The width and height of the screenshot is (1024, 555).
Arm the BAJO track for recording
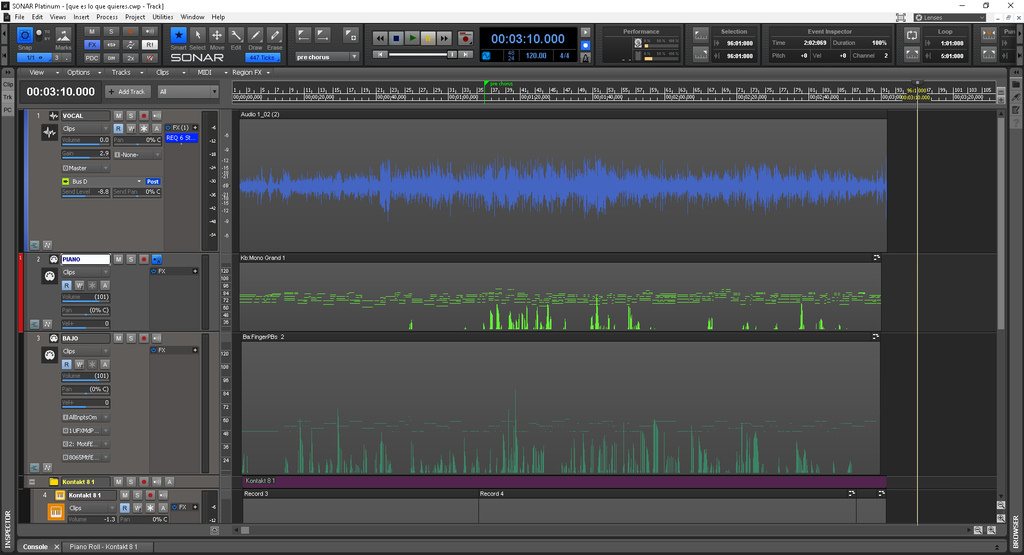144,339
